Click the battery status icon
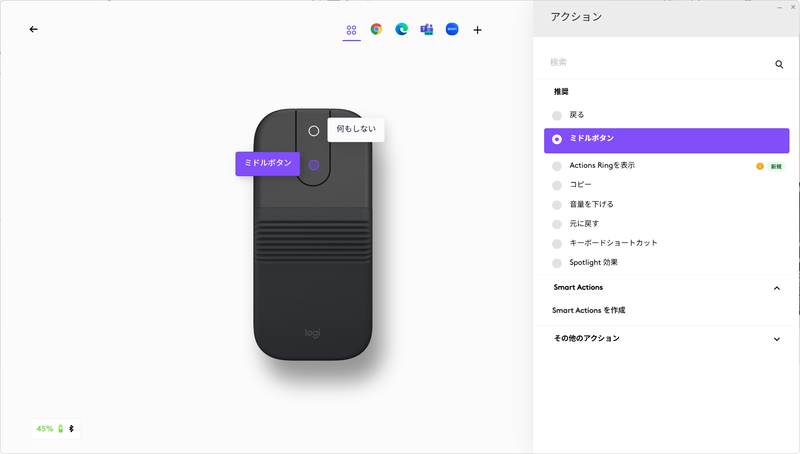This screenshot has height=454, width=800. click(x=61, y=428)
